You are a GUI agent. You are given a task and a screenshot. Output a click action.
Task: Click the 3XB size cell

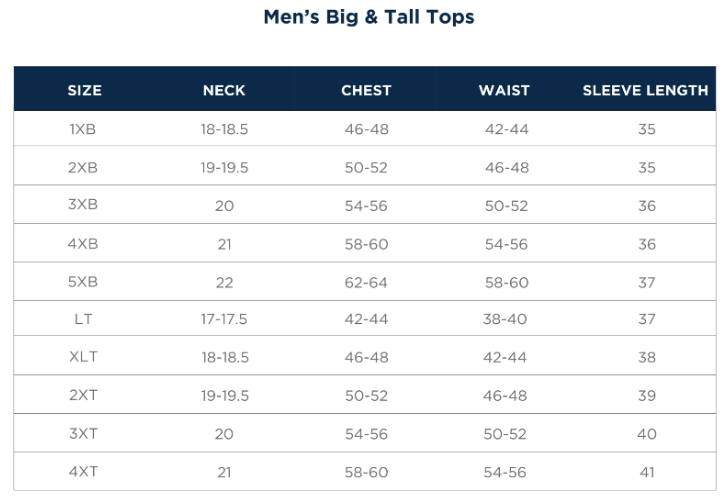click(x=83, y=206)
